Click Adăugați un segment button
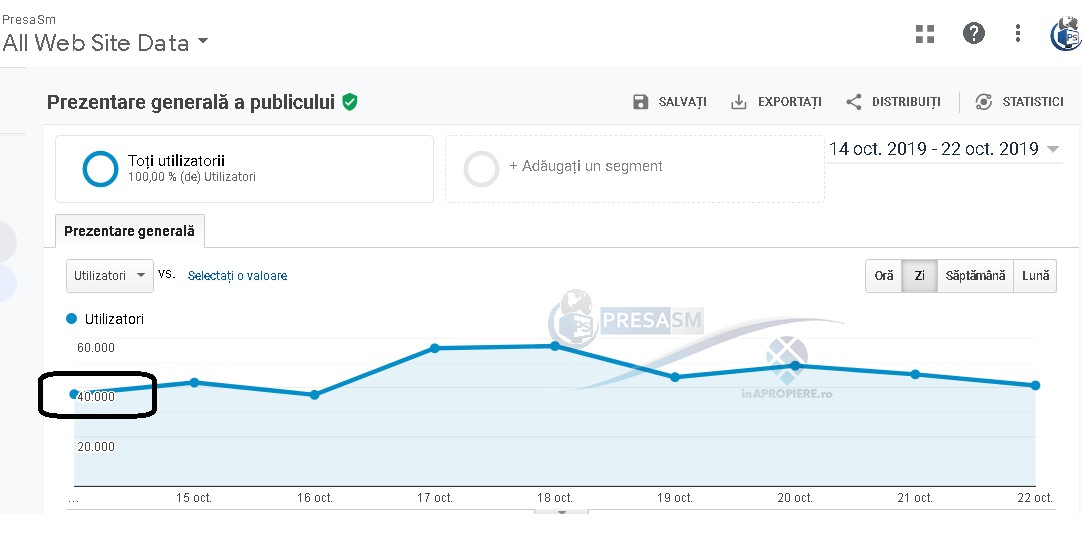 point(585,167)
